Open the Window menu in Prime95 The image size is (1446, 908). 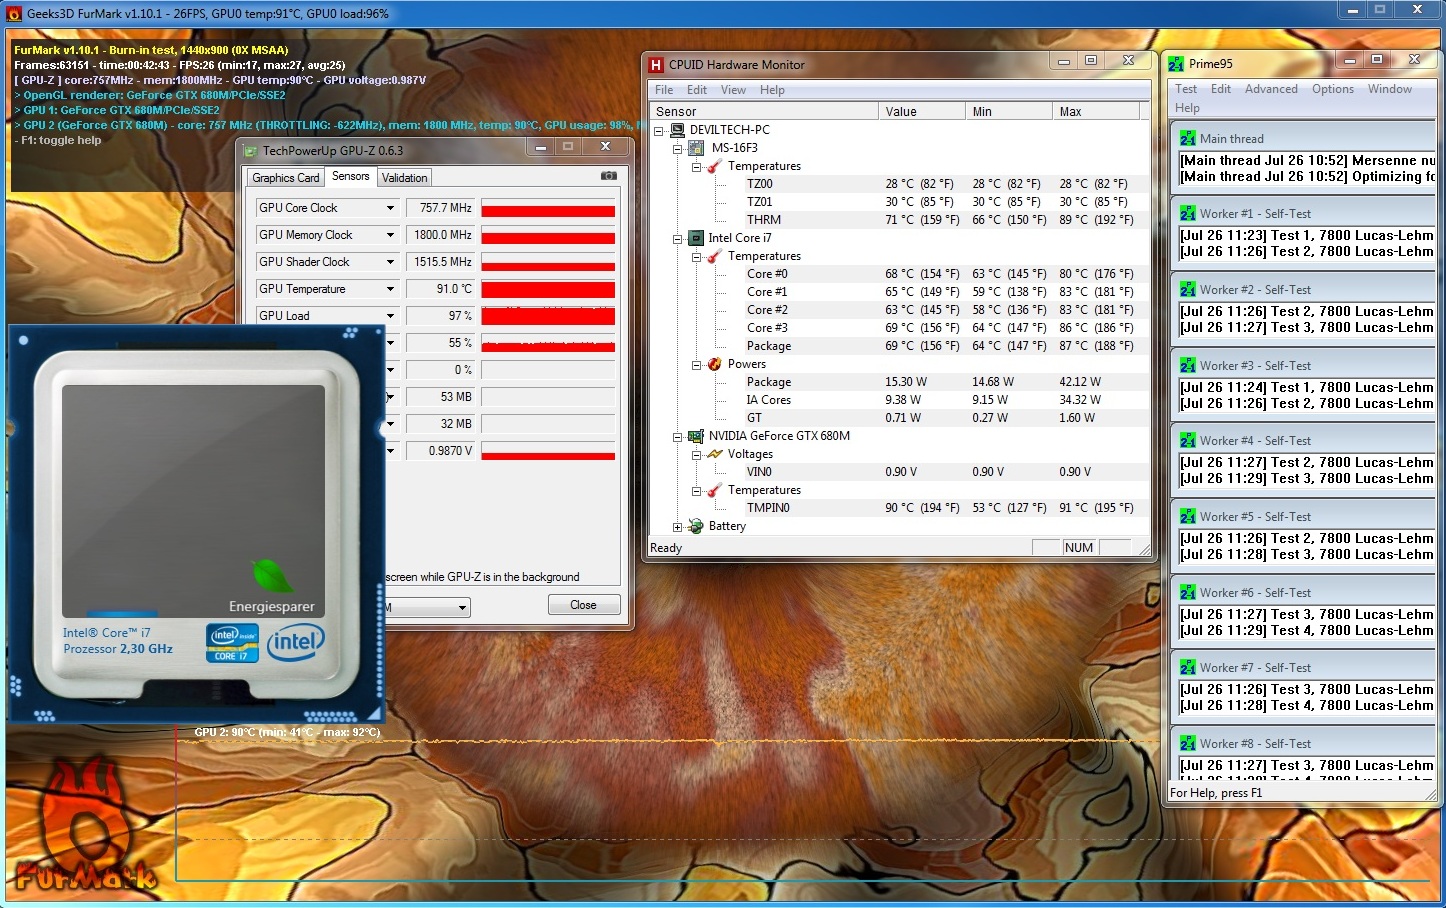tap(1390, 89)
